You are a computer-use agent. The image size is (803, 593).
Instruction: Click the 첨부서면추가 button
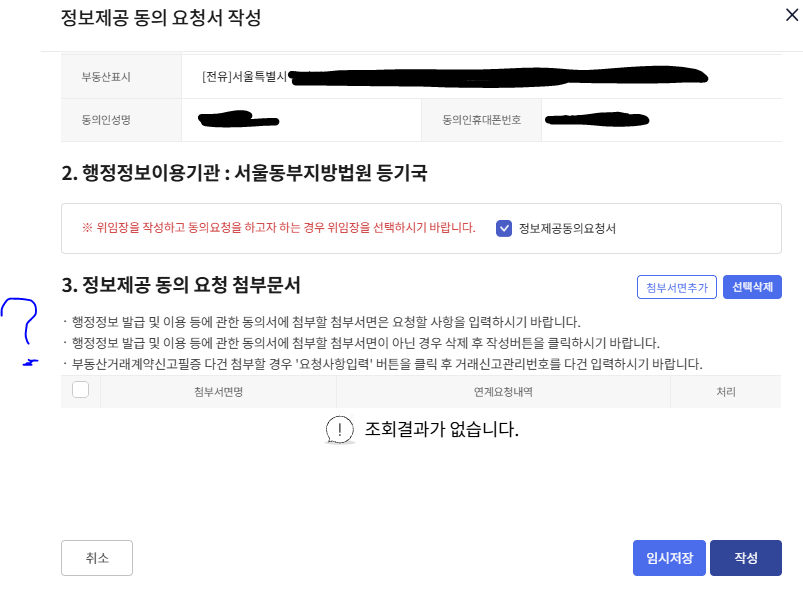click(676, 287)
